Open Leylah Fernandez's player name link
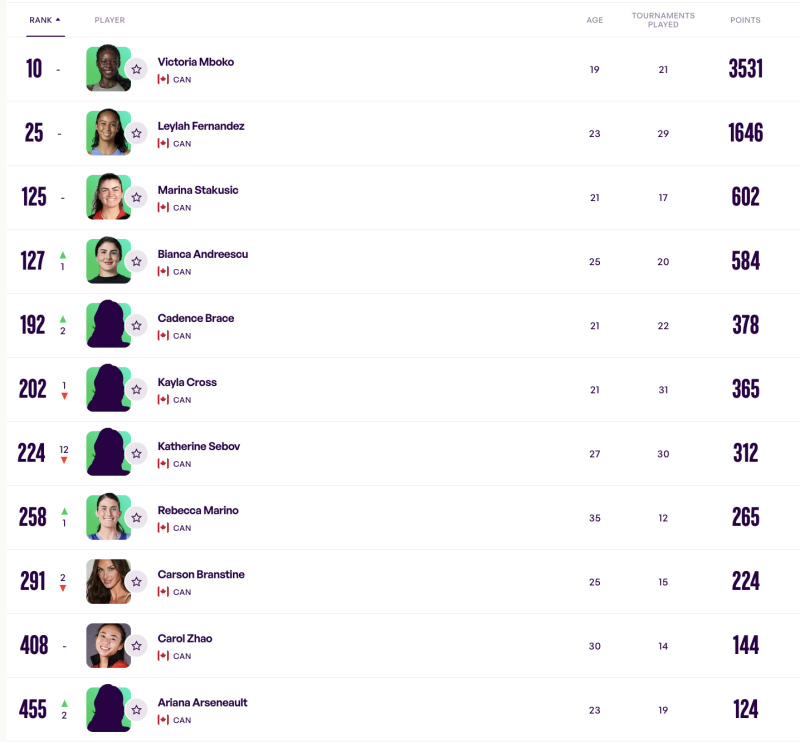 pyautogui.click(x=201, y=126)
